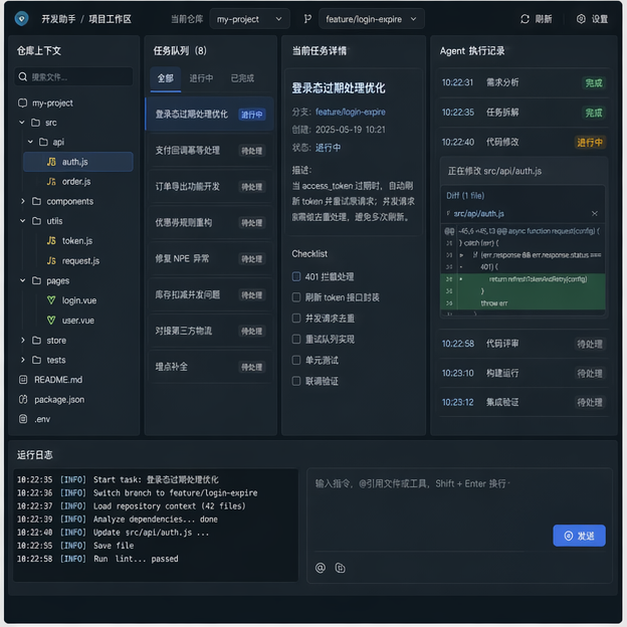Open the feature/login-expire branch link in task details

pos(350,112)
